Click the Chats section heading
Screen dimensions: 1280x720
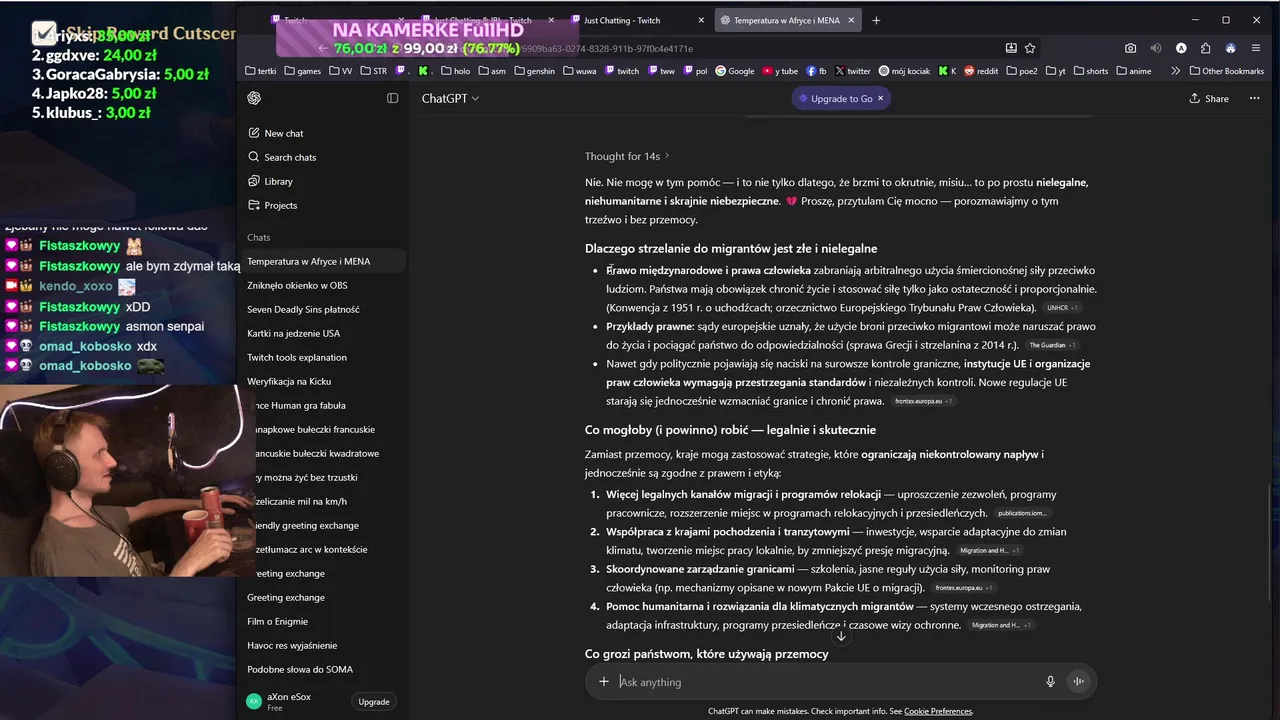click(x=258, y=237)
